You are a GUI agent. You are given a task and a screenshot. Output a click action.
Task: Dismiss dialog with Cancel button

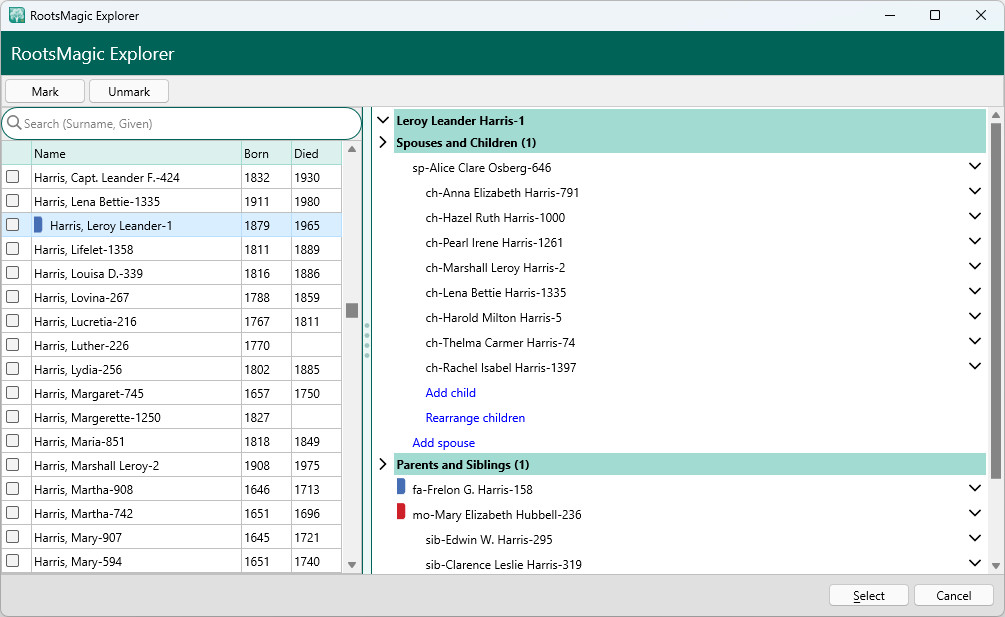pyautogui.click(x=954, y=595)
